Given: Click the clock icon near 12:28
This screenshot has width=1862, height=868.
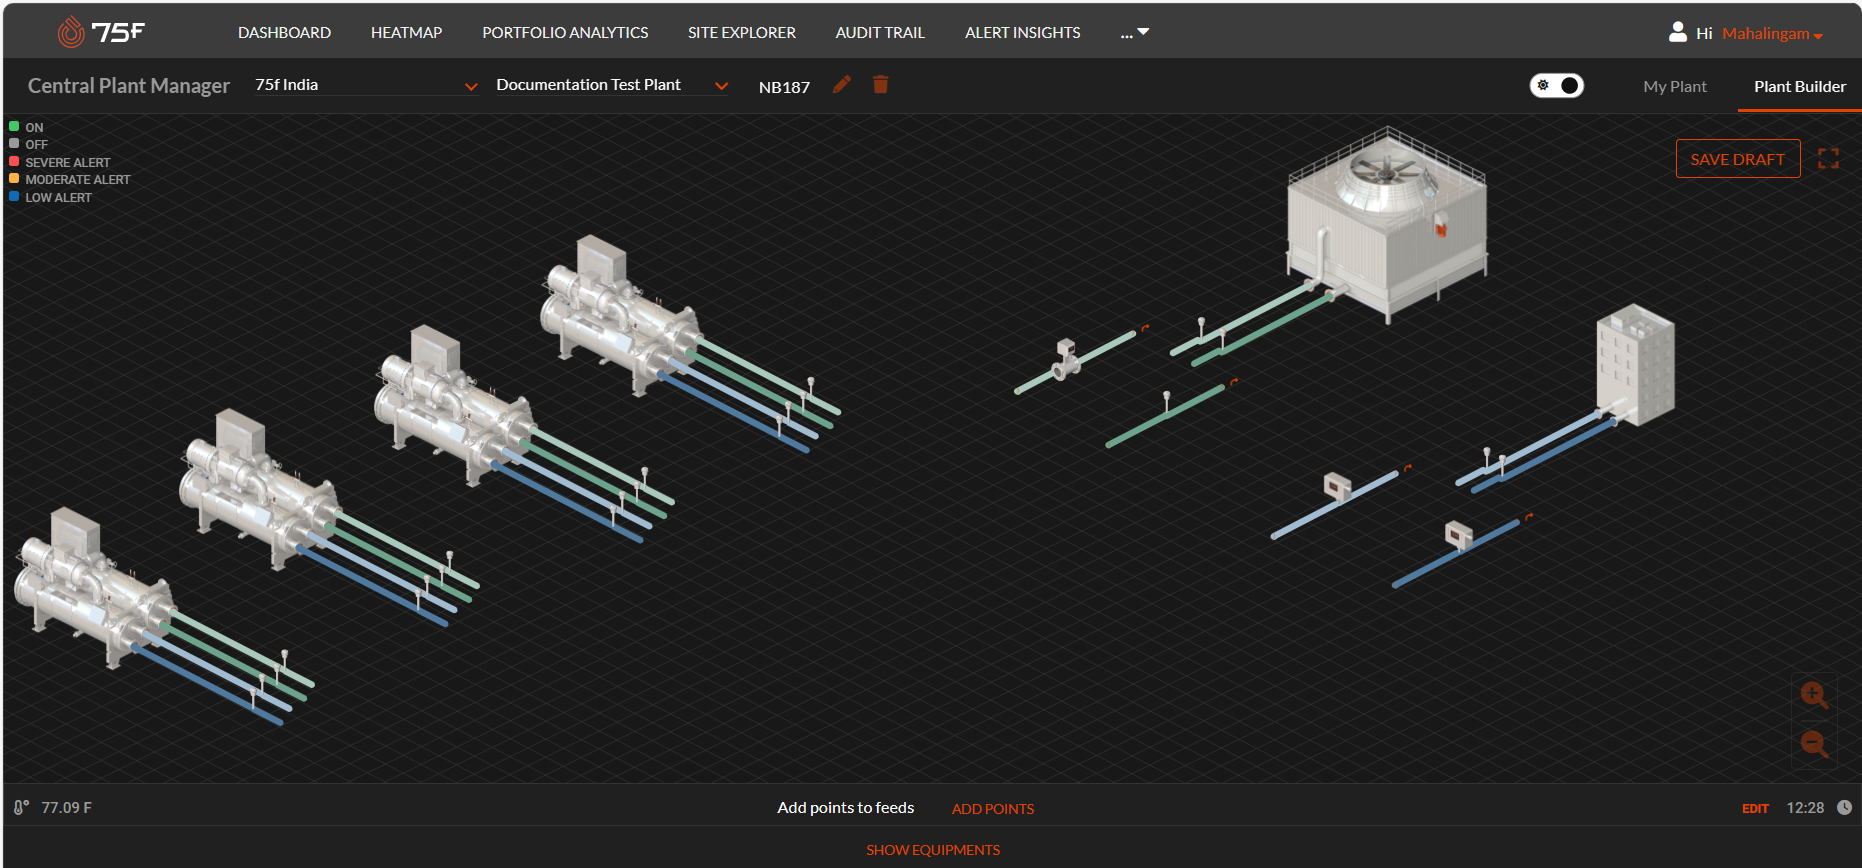Looking at the screenshot, I should (1844, 808).
